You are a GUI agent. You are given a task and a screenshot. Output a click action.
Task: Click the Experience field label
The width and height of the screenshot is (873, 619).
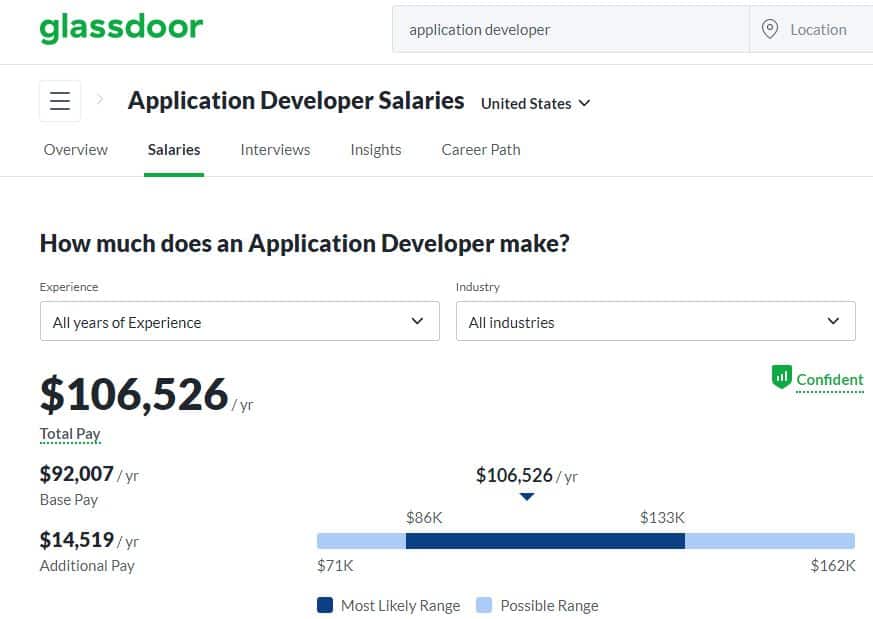pos(69,287)
